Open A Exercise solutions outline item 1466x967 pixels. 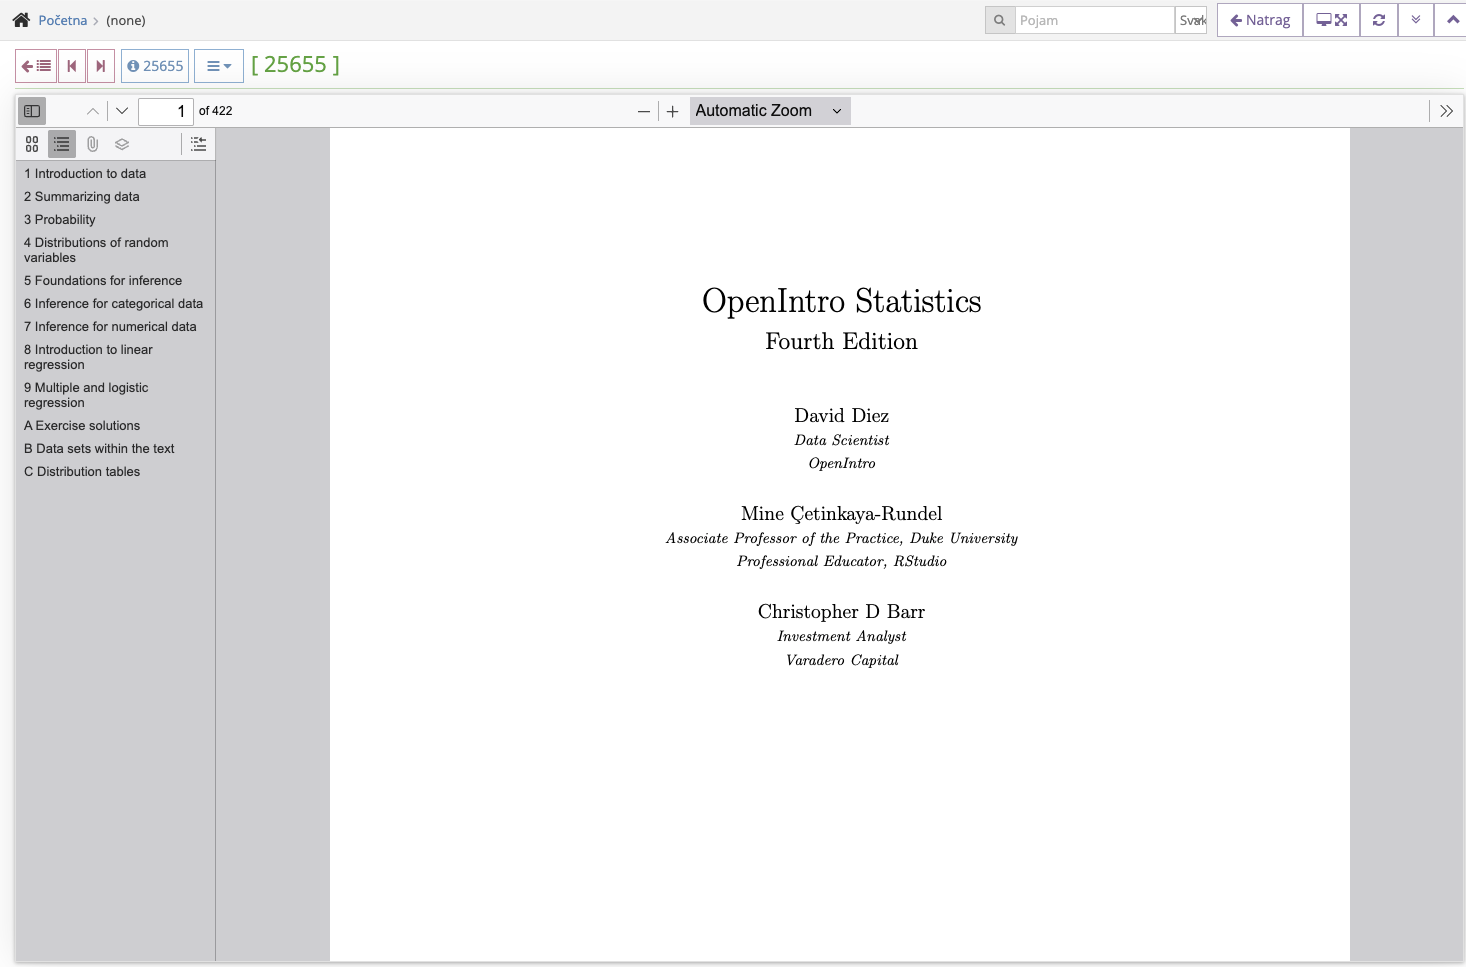tap(82, 426)
